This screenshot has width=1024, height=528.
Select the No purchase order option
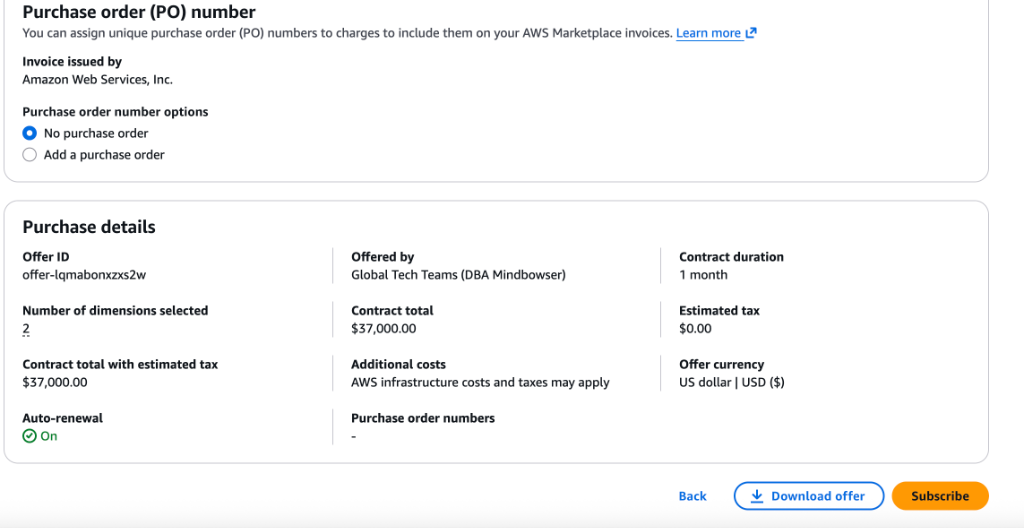30,133
